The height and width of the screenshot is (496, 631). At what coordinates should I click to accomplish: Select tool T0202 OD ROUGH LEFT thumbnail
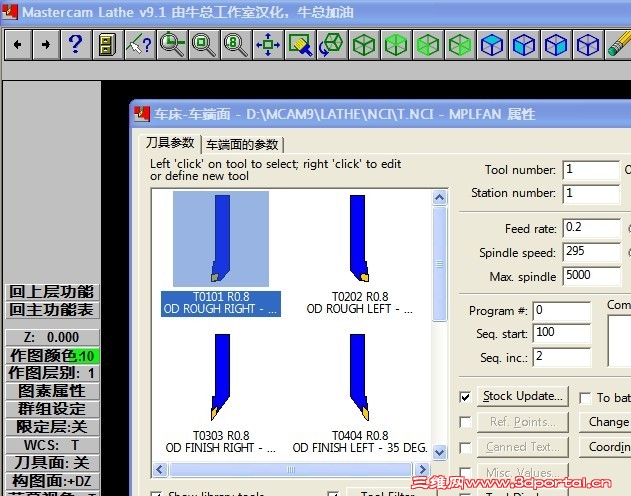click(359, 239)
